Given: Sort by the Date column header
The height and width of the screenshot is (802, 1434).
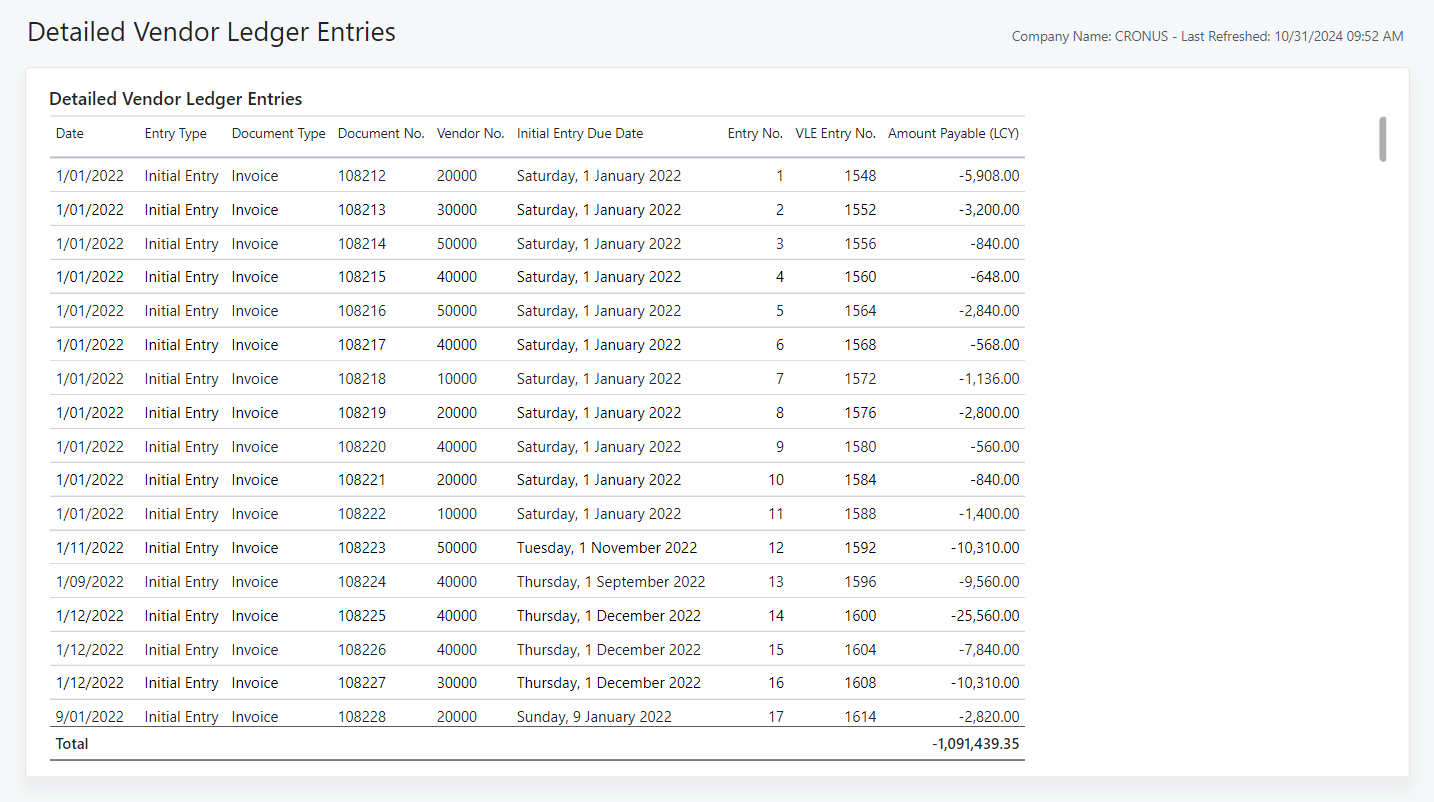Looking at the screenshot, I should coord(69,133).
